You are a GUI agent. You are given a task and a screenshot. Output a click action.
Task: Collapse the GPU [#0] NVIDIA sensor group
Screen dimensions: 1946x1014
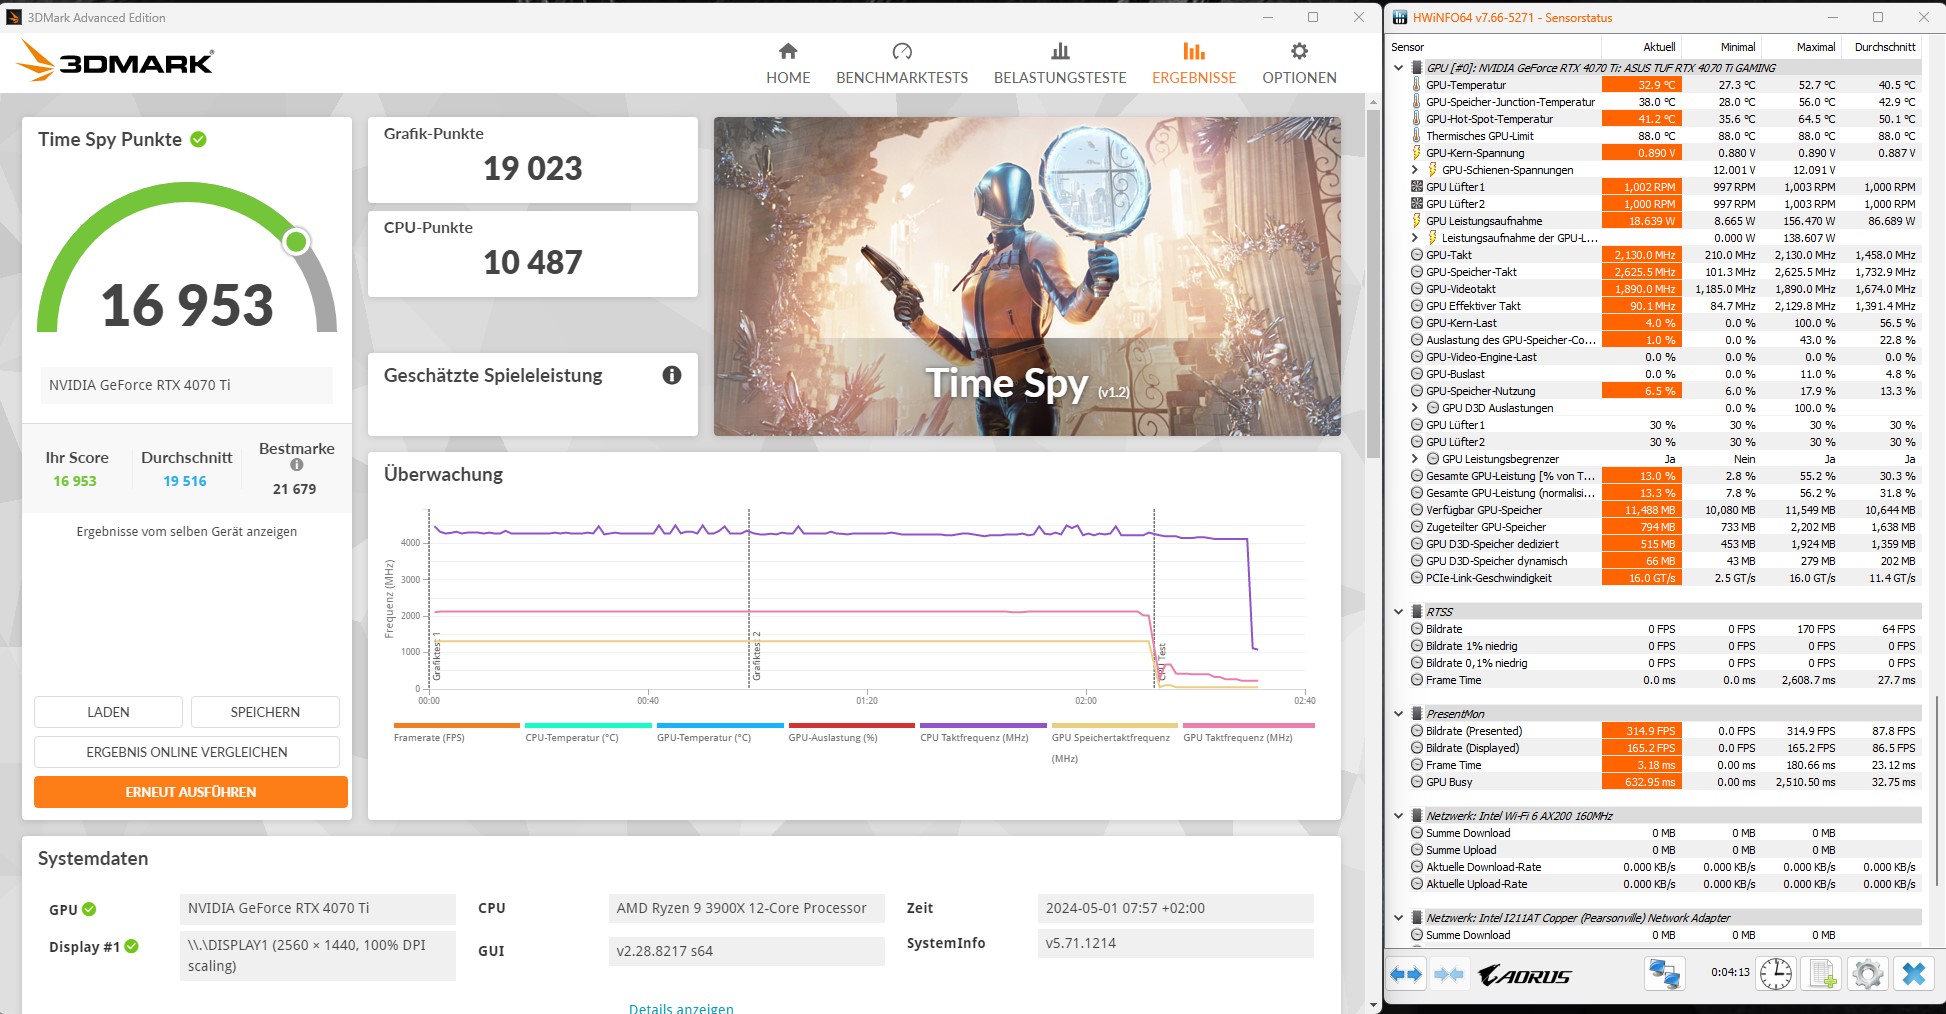point(1398,68)
